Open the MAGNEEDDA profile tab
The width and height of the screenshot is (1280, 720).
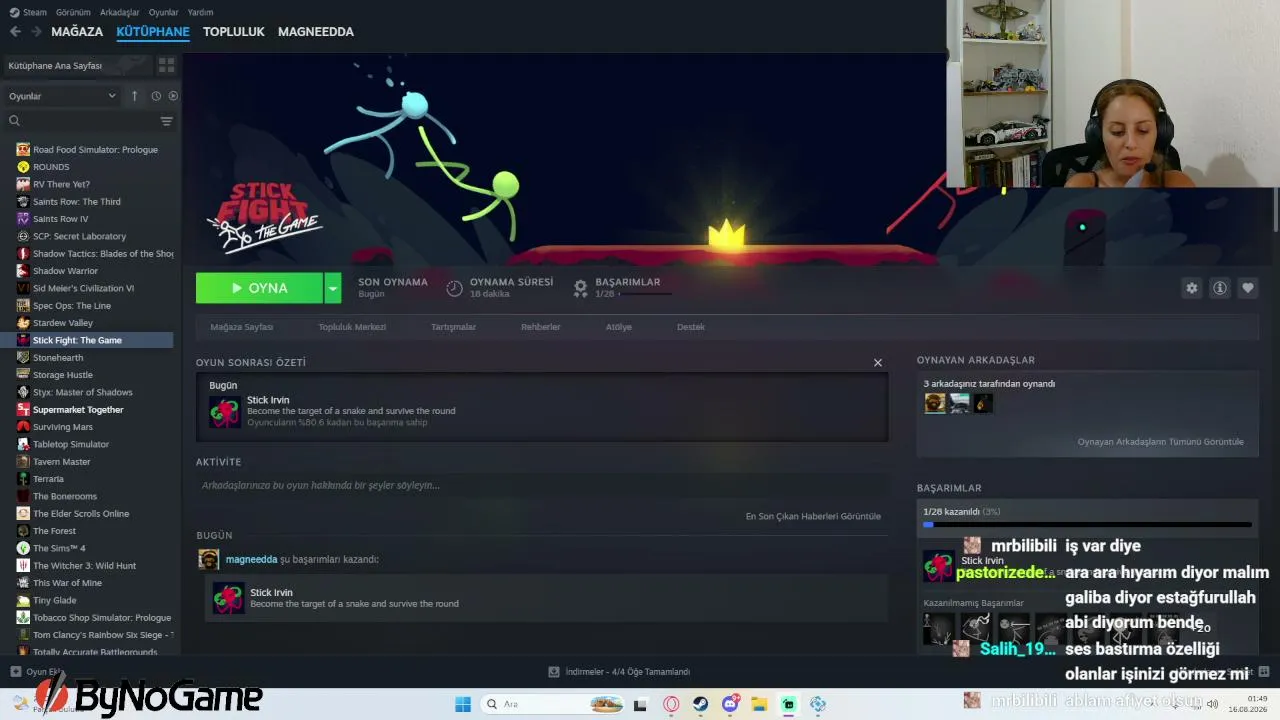pos(316,32)
